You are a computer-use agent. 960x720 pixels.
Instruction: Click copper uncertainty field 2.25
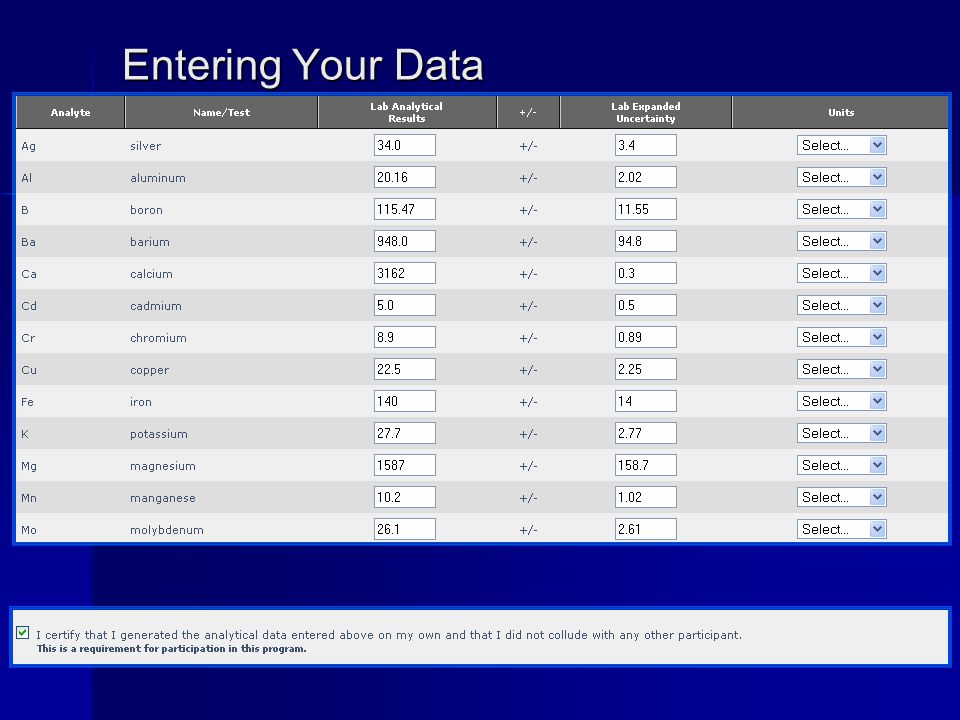coord(646,369)
